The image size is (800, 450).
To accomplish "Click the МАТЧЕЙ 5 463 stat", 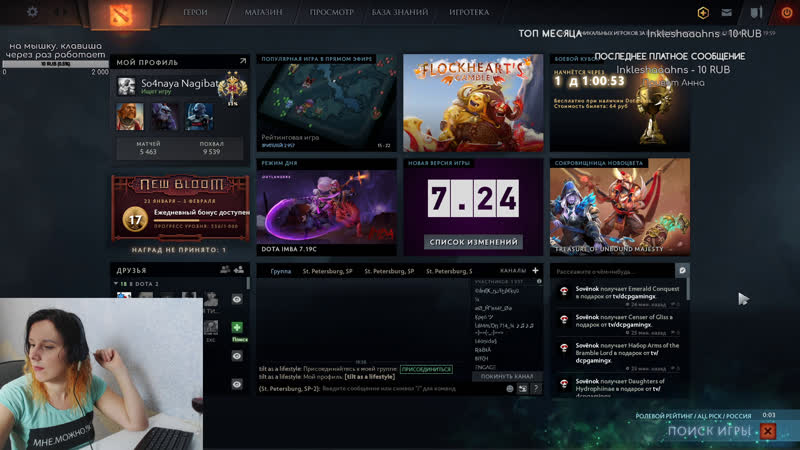I will pos(148,148).
